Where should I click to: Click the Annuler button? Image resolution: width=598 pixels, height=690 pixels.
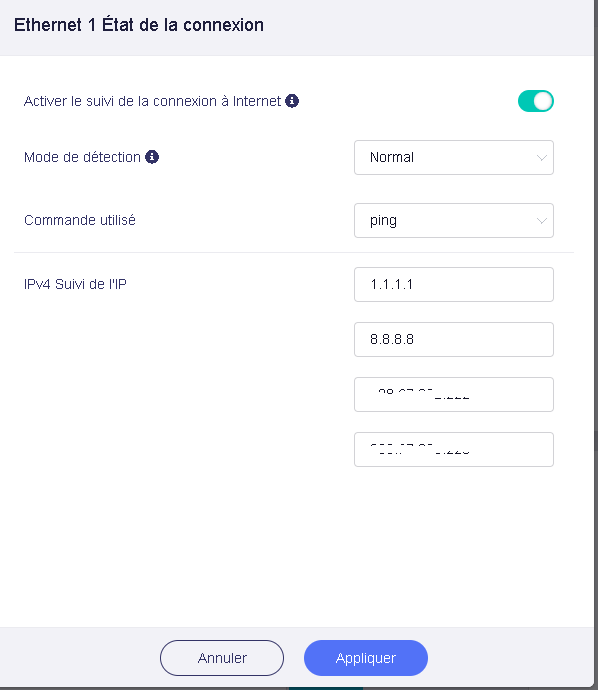[222, 658]
